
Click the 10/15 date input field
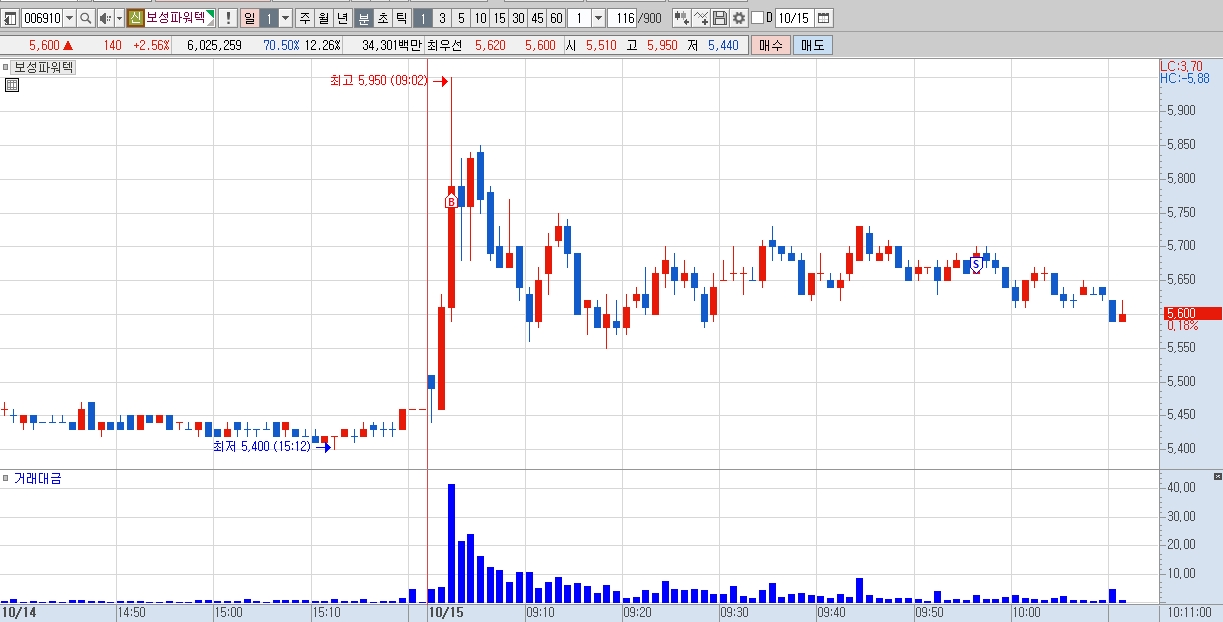coord(794,18)
